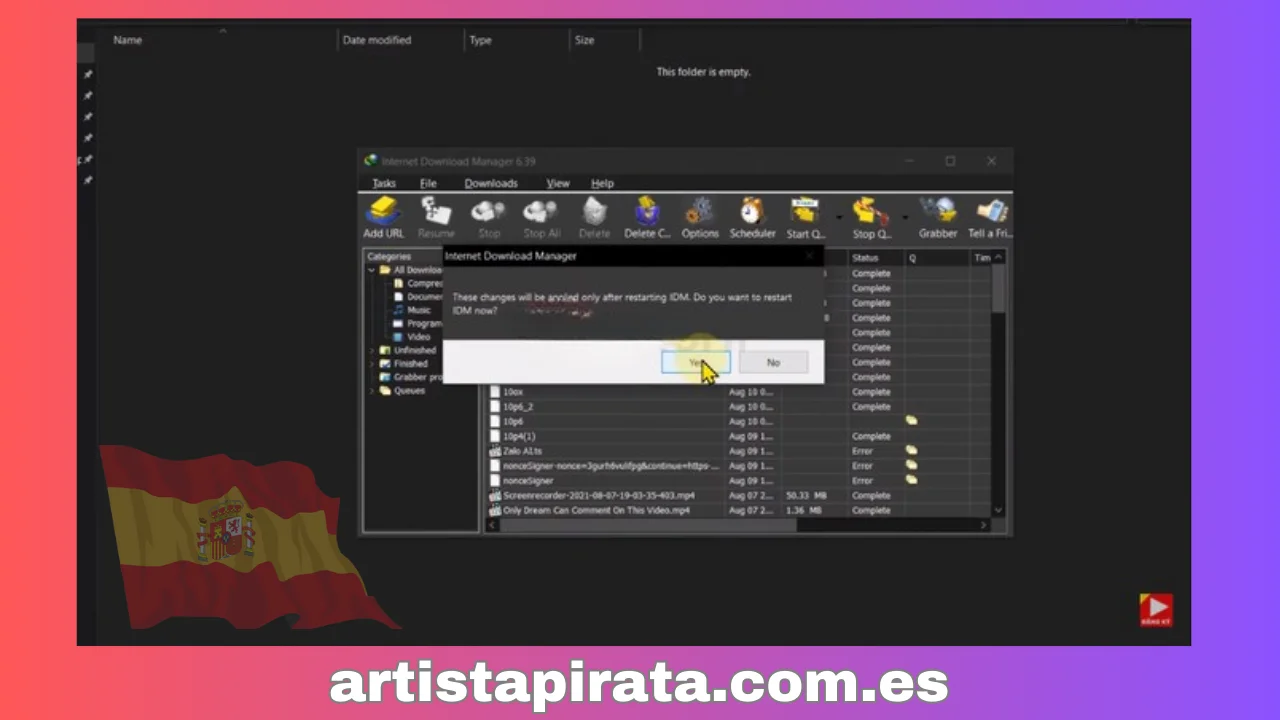Confirm restart with the Yes button

point(696,362)
